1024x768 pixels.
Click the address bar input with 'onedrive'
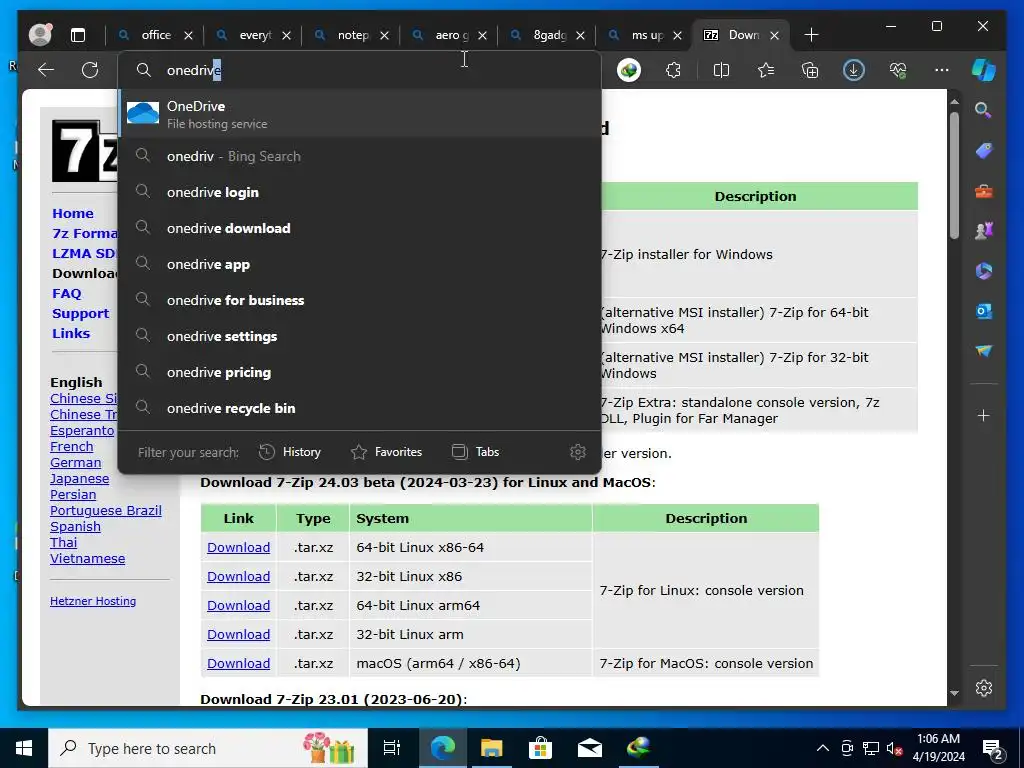tap(360, 70)
